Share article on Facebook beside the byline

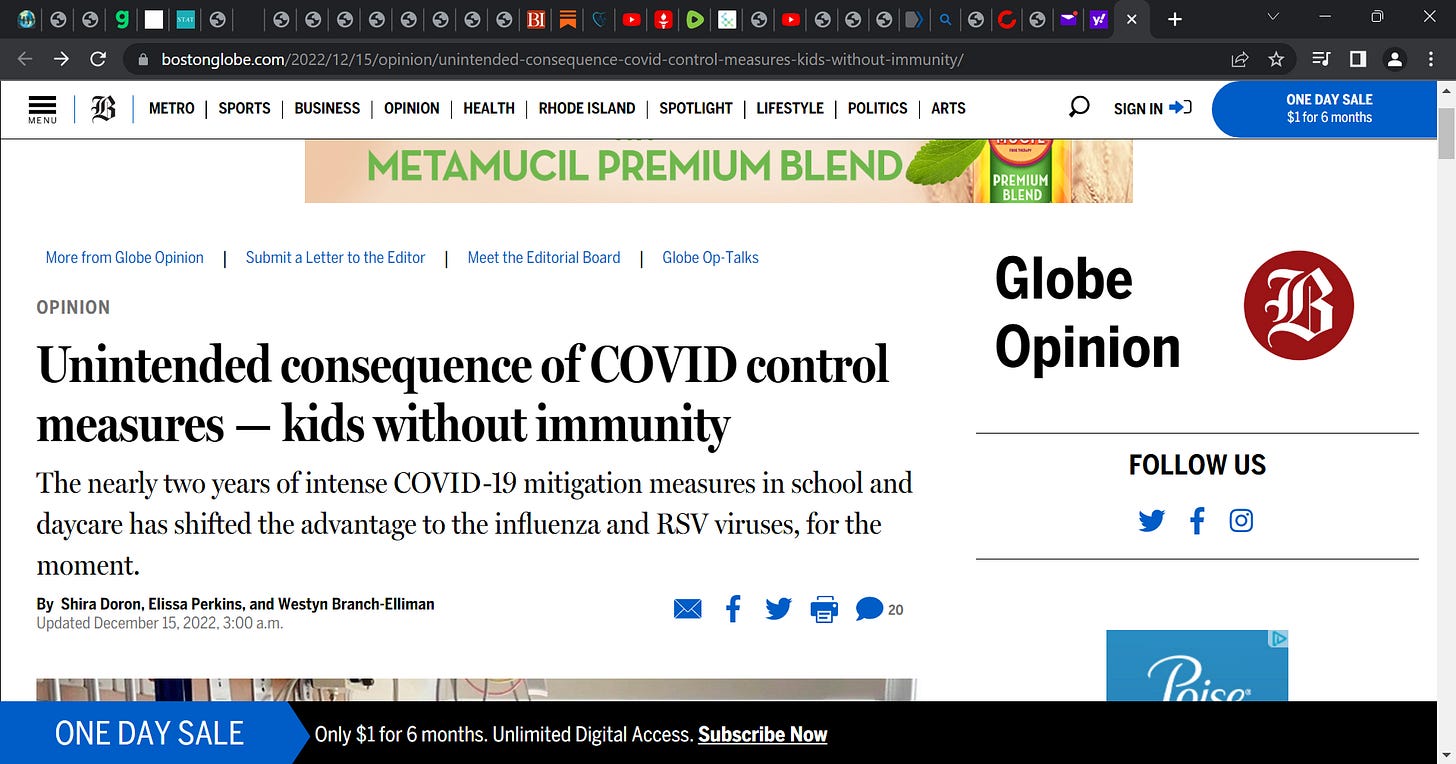point(733,608)
